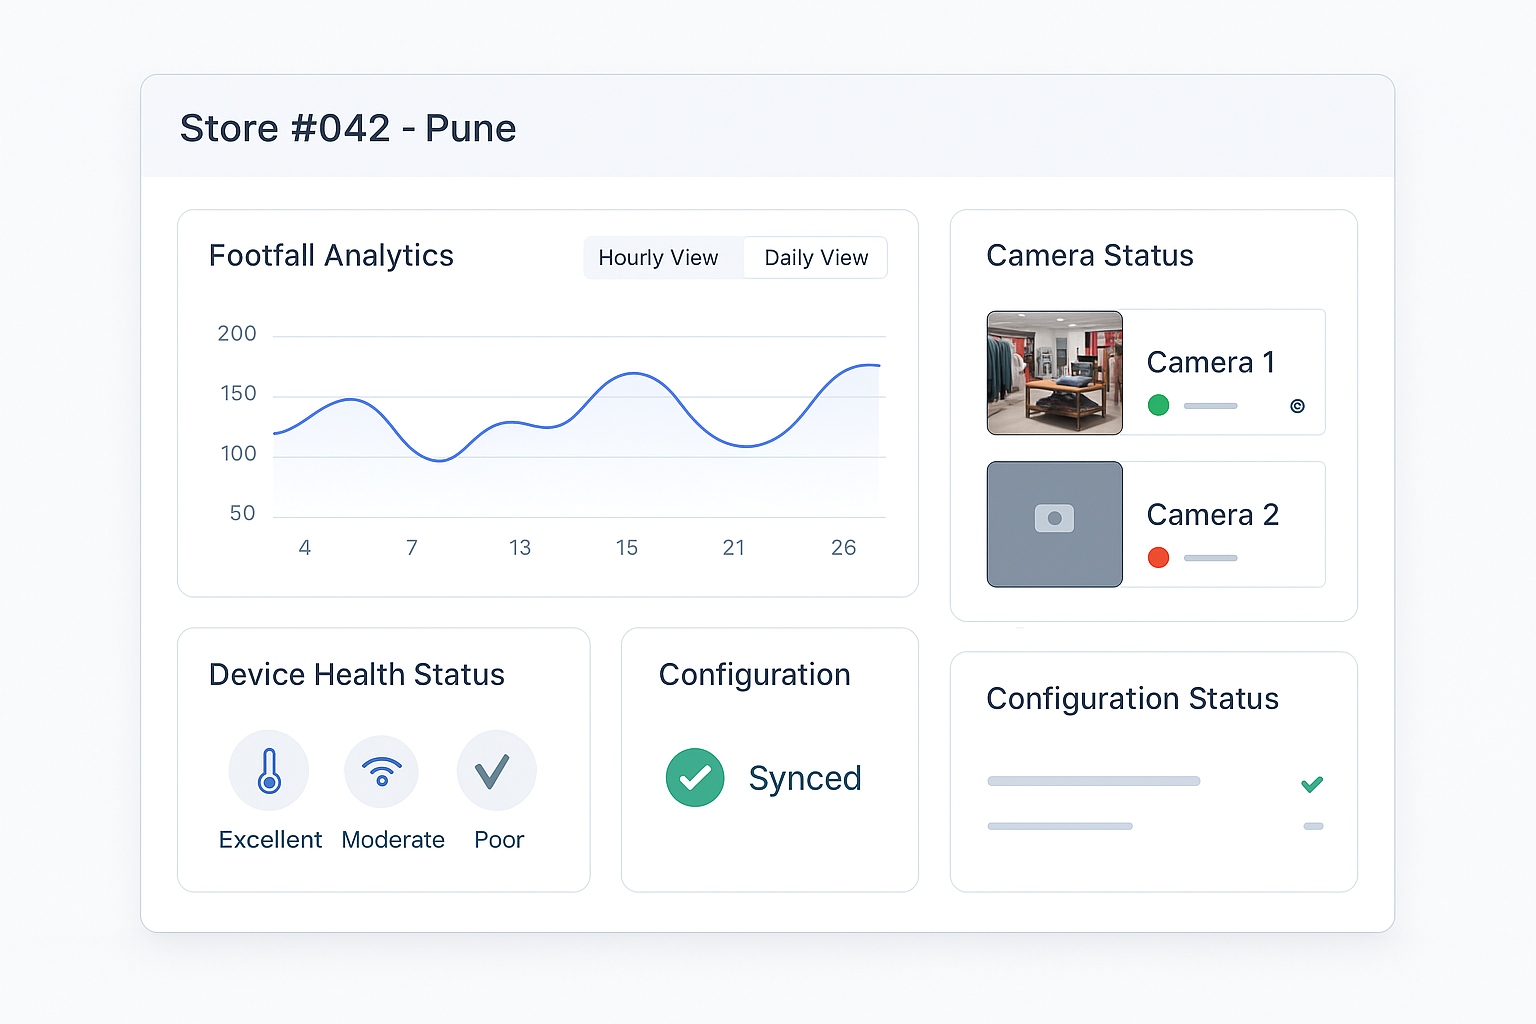Click the Footfall Analytics heading
This screenshot has width=1536, height=1024.
[331, 256]
